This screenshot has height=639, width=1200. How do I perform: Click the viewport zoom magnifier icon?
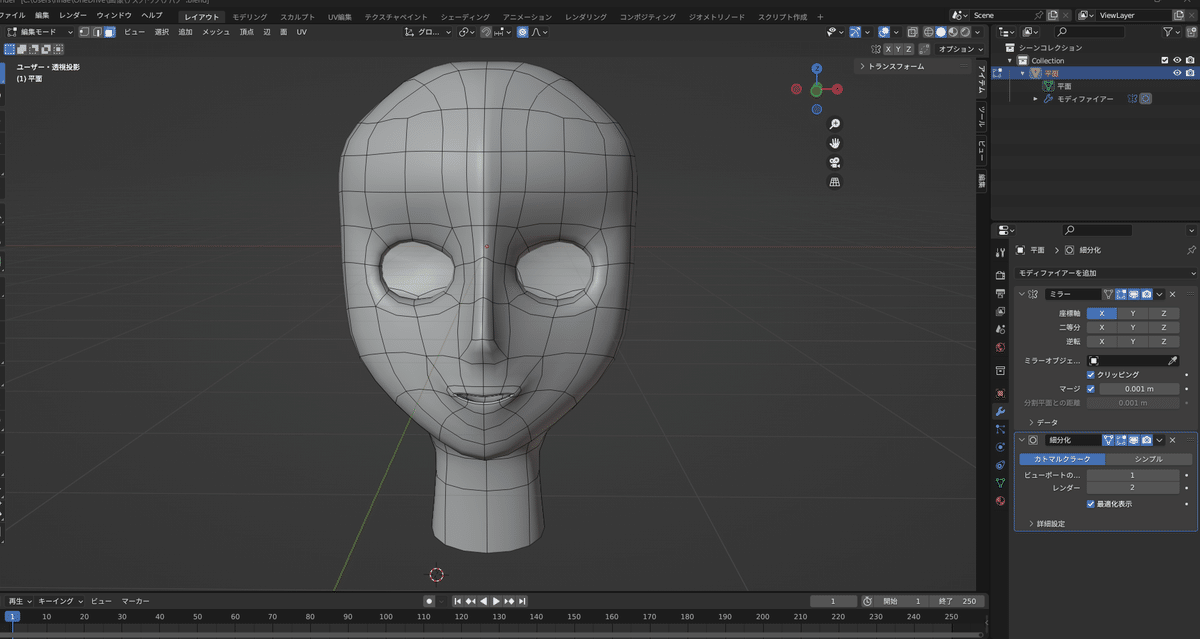click(835, 124)
